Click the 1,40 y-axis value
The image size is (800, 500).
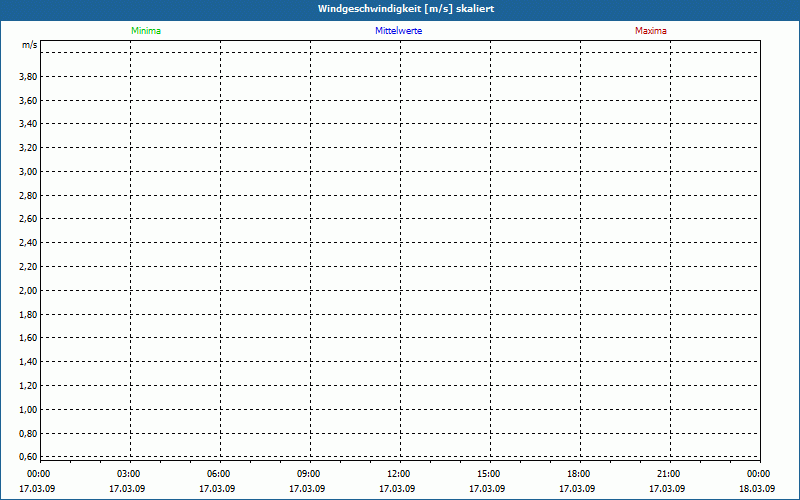point(29,362)
